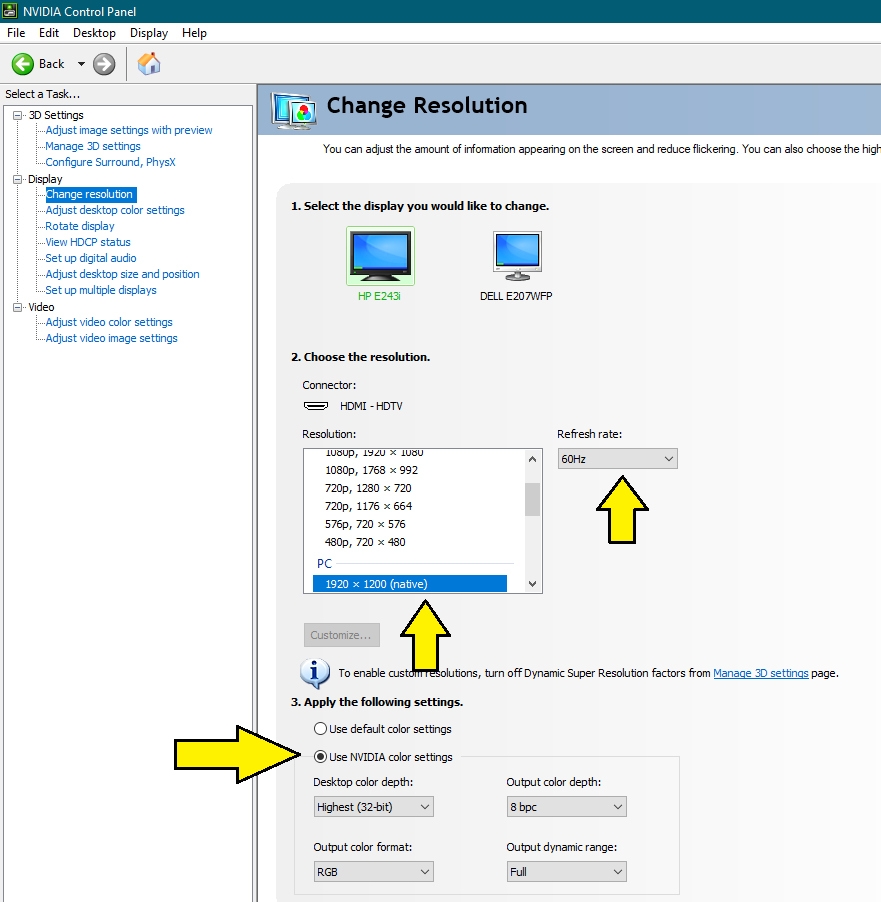Click the grey Forward arrow icon

(104, 64)
